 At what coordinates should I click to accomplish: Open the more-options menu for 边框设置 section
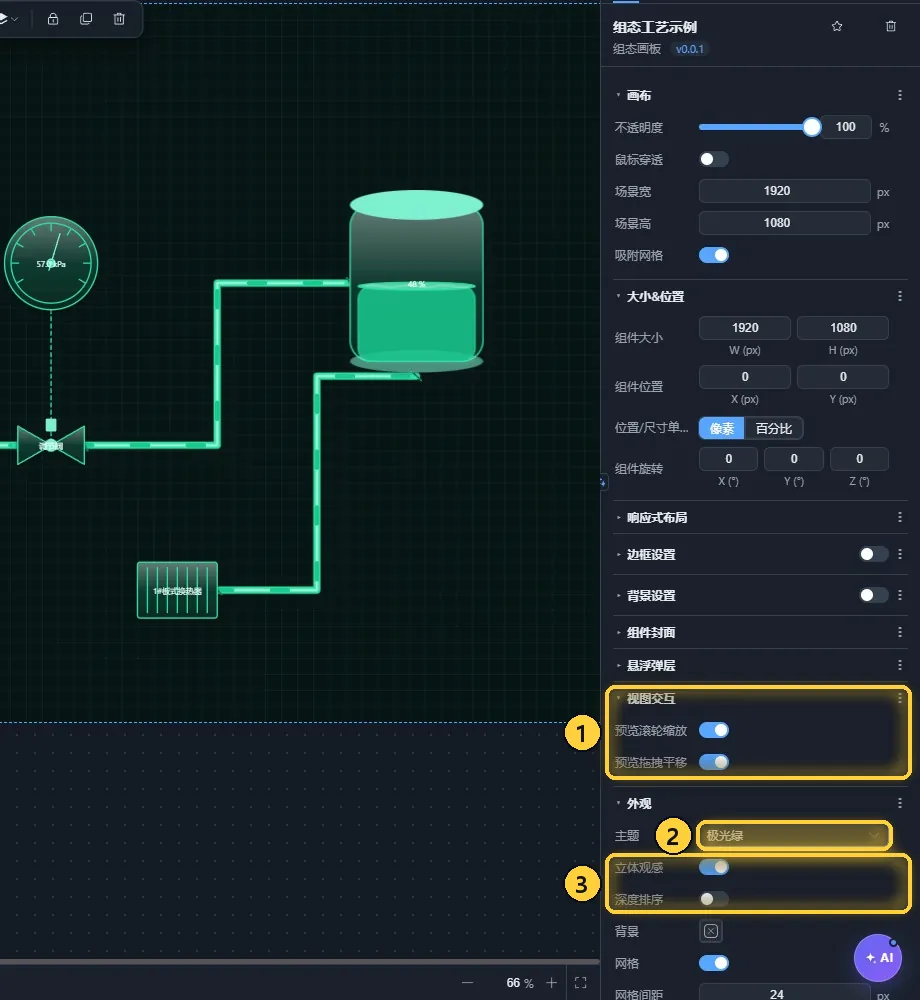click(900, 554)
